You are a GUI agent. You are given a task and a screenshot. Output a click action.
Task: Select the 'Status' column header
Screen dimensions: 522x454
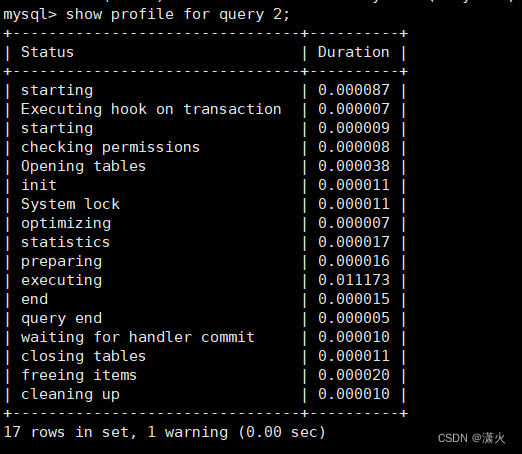pyautogui.click(x=47, y=52)
